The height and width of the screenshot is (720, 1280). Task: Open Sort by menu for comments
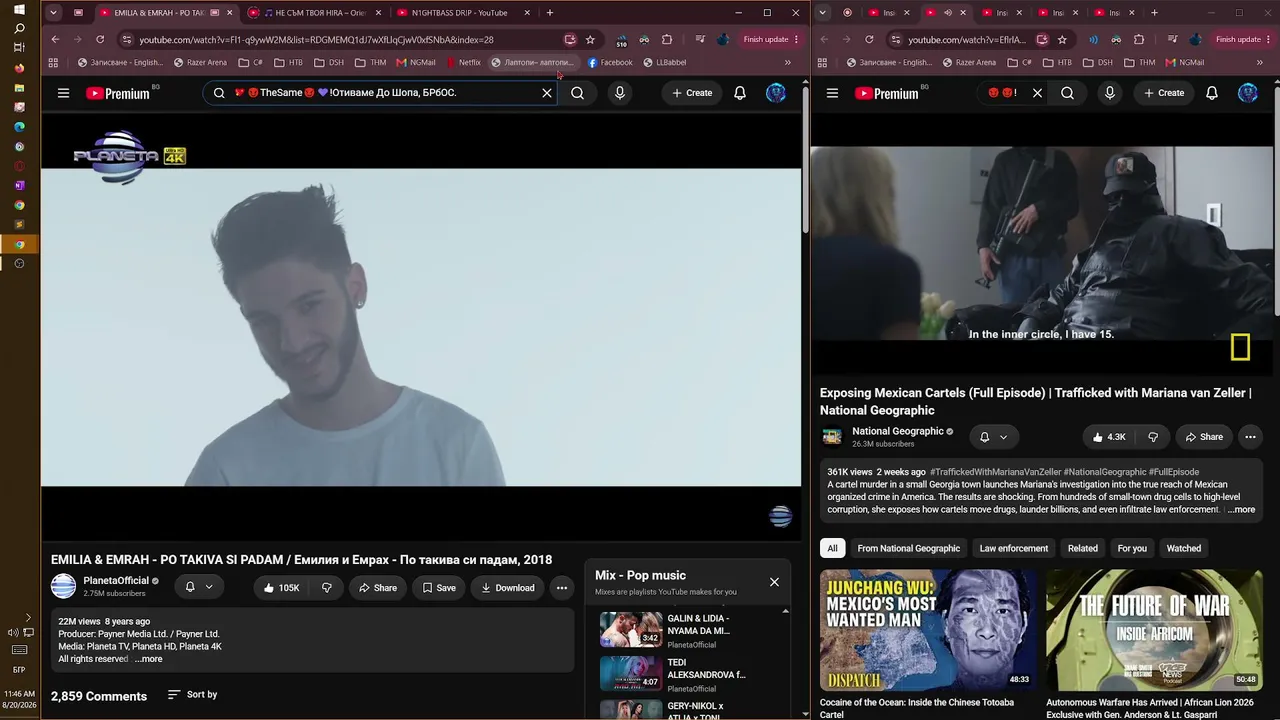(x=192, y=695)
